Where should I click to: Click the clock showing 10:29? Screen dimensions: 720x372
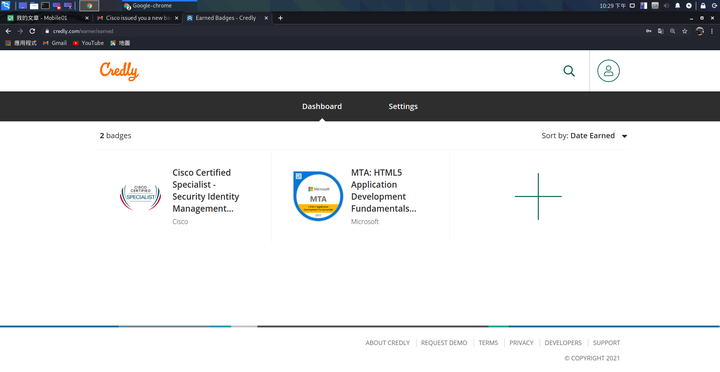613,6
